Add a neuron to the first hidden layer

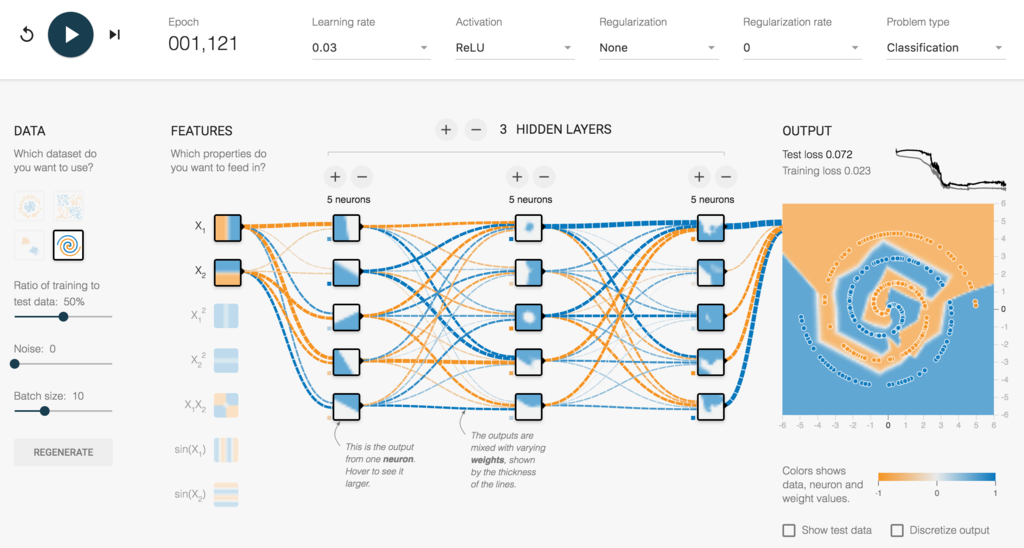click(x=335, y=176)
